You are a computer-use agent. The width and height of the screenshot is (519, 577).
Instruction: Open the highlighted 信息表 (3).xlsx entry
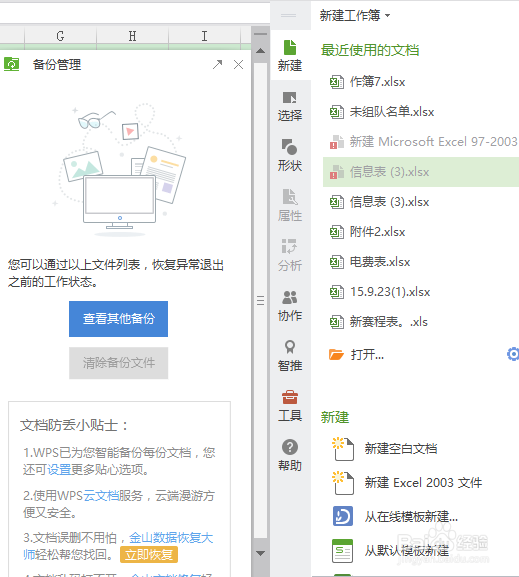[421, 172]
